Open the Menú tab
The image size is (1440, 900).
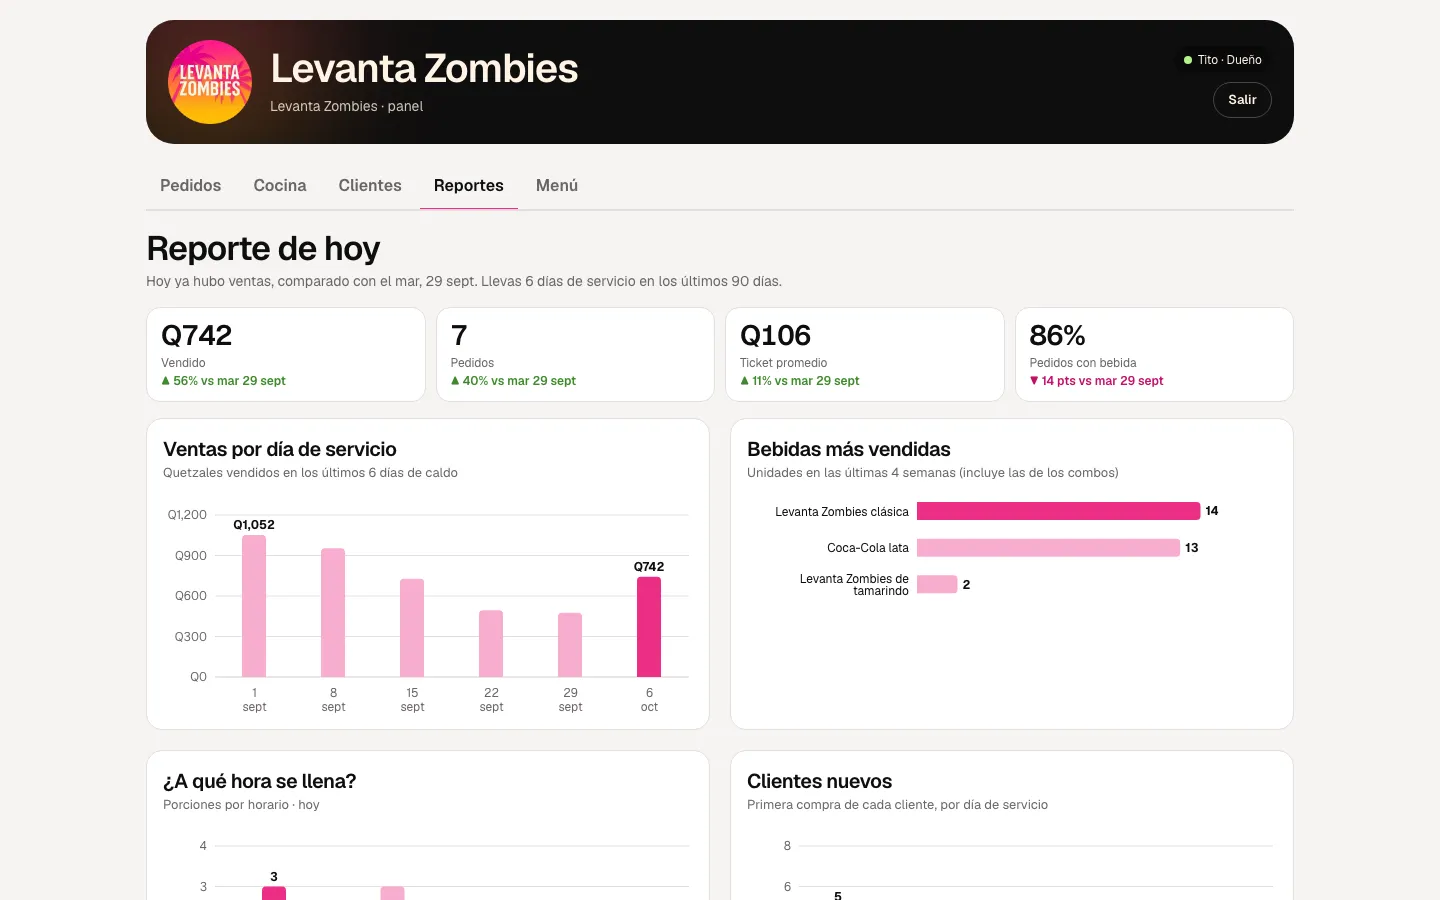(x=557, y=185)
